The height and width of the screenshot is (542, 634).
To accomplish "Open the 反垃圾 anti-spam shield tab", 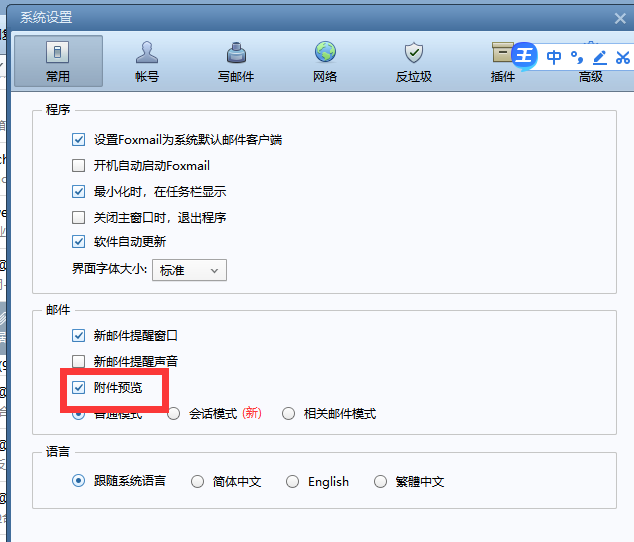I will 413,61.
